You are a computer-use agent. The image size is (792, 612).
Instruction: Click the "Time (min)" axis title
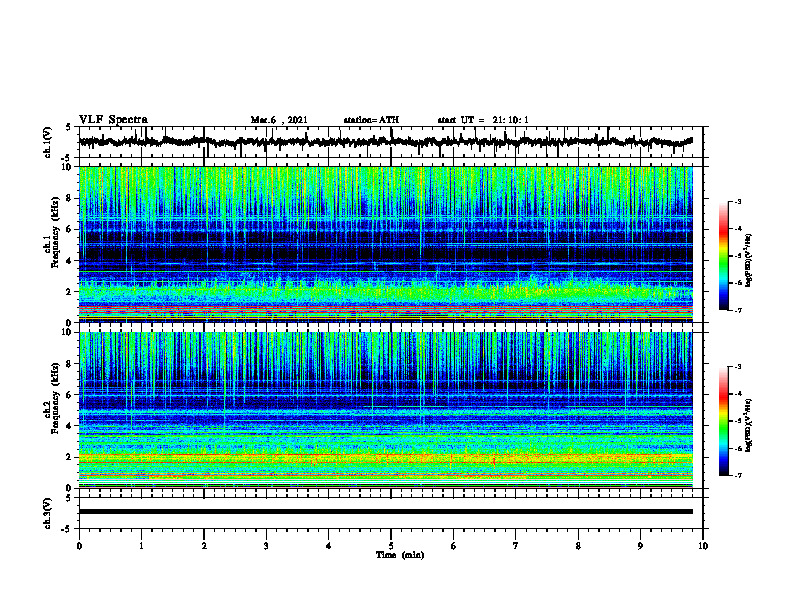click(x=400, y=555)
